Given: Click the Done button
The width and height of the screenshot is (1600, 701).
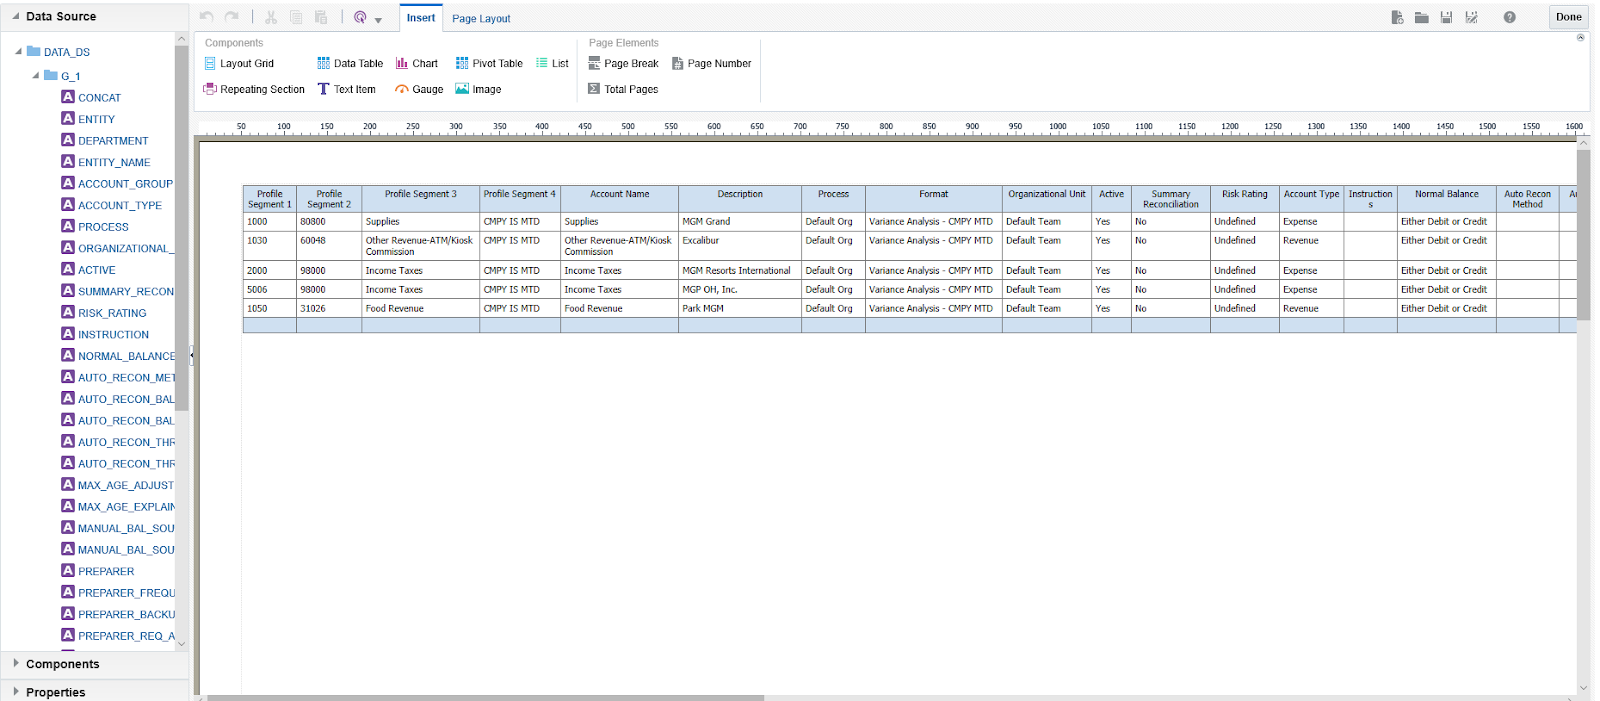Looking at the screenshot, I should tap(1568, 17).
